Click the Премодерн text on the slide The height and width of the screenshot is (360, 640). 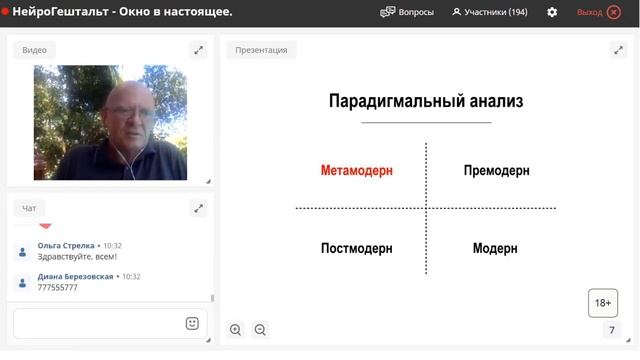496,170
